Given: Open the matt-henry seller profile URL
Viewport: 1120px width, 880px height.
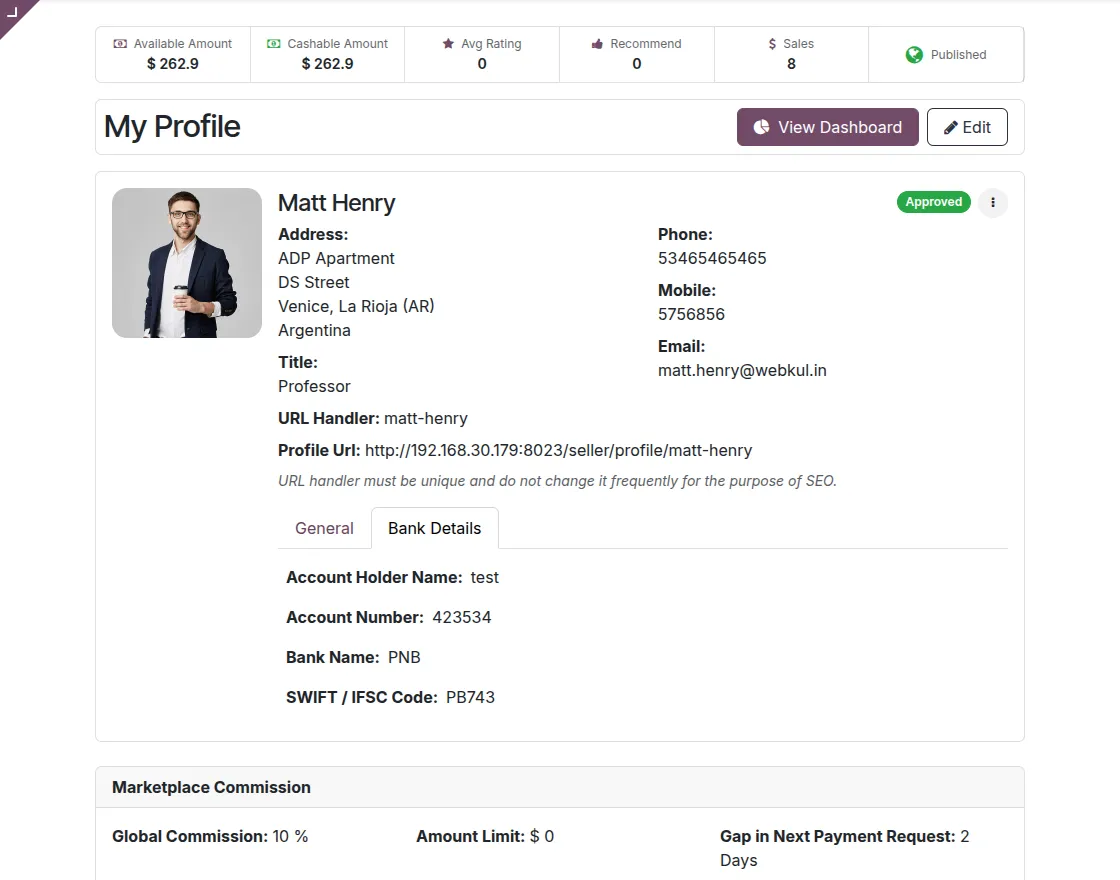Looking at the screenshot, I should click(x=558, y=450).
